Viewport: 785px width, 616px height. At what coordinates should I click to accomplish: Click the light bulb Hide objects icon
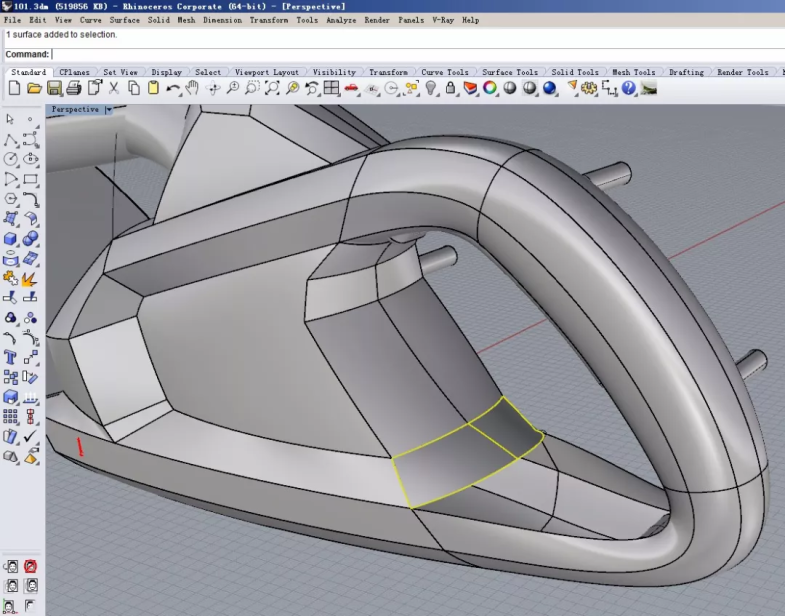[x=431, y=88]
